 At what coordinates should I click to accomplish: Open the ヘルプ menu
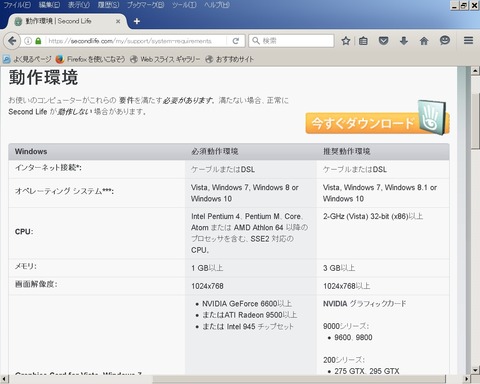point(217,5)
